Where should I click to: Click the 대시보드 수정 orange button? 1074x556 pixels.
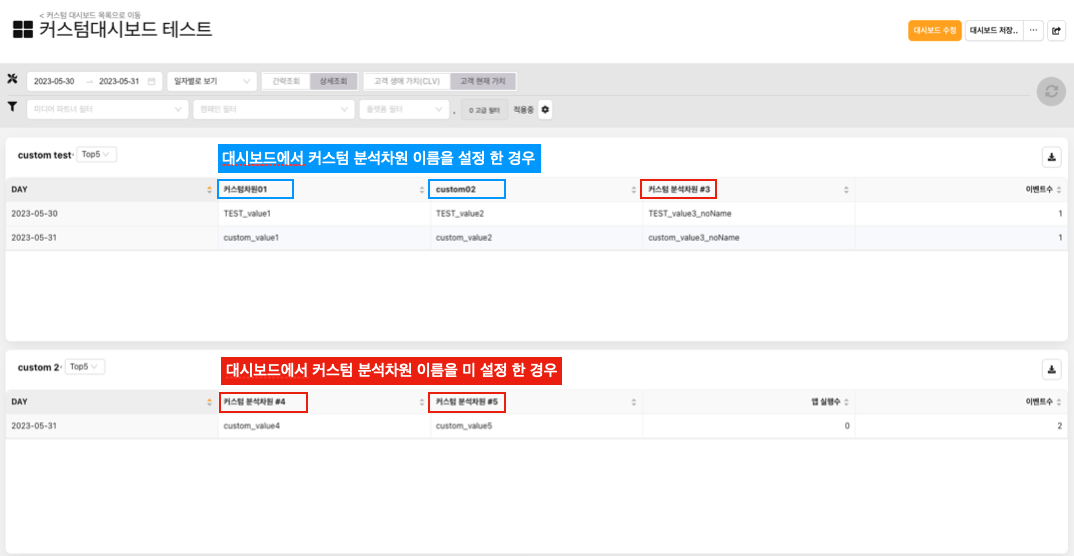pyautogui.click(x=934, y=31)
